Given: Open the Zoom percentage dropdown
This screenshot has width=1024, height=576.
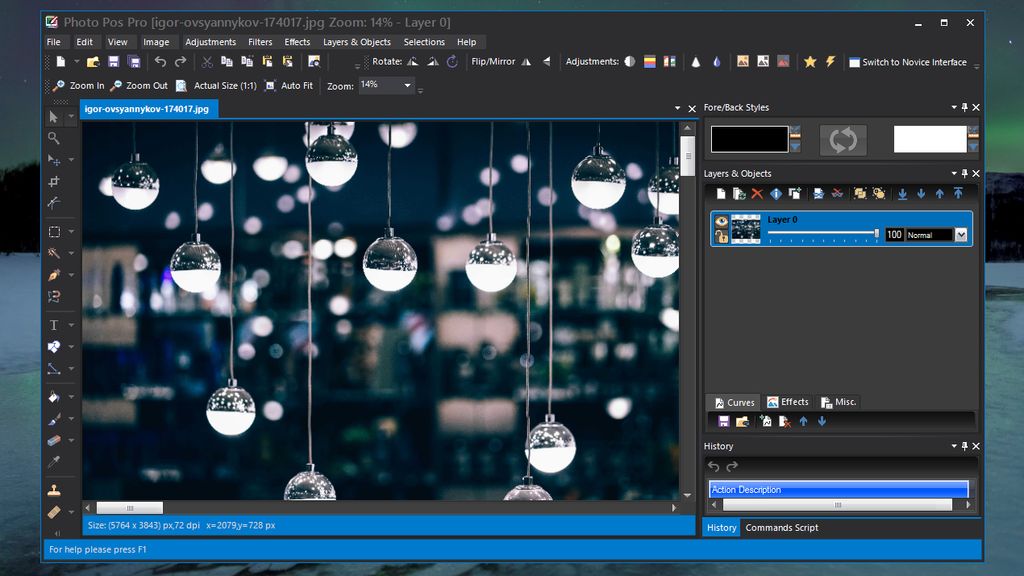Looking at the screenshot, I should pyautogui.click(x=407, y=85).
